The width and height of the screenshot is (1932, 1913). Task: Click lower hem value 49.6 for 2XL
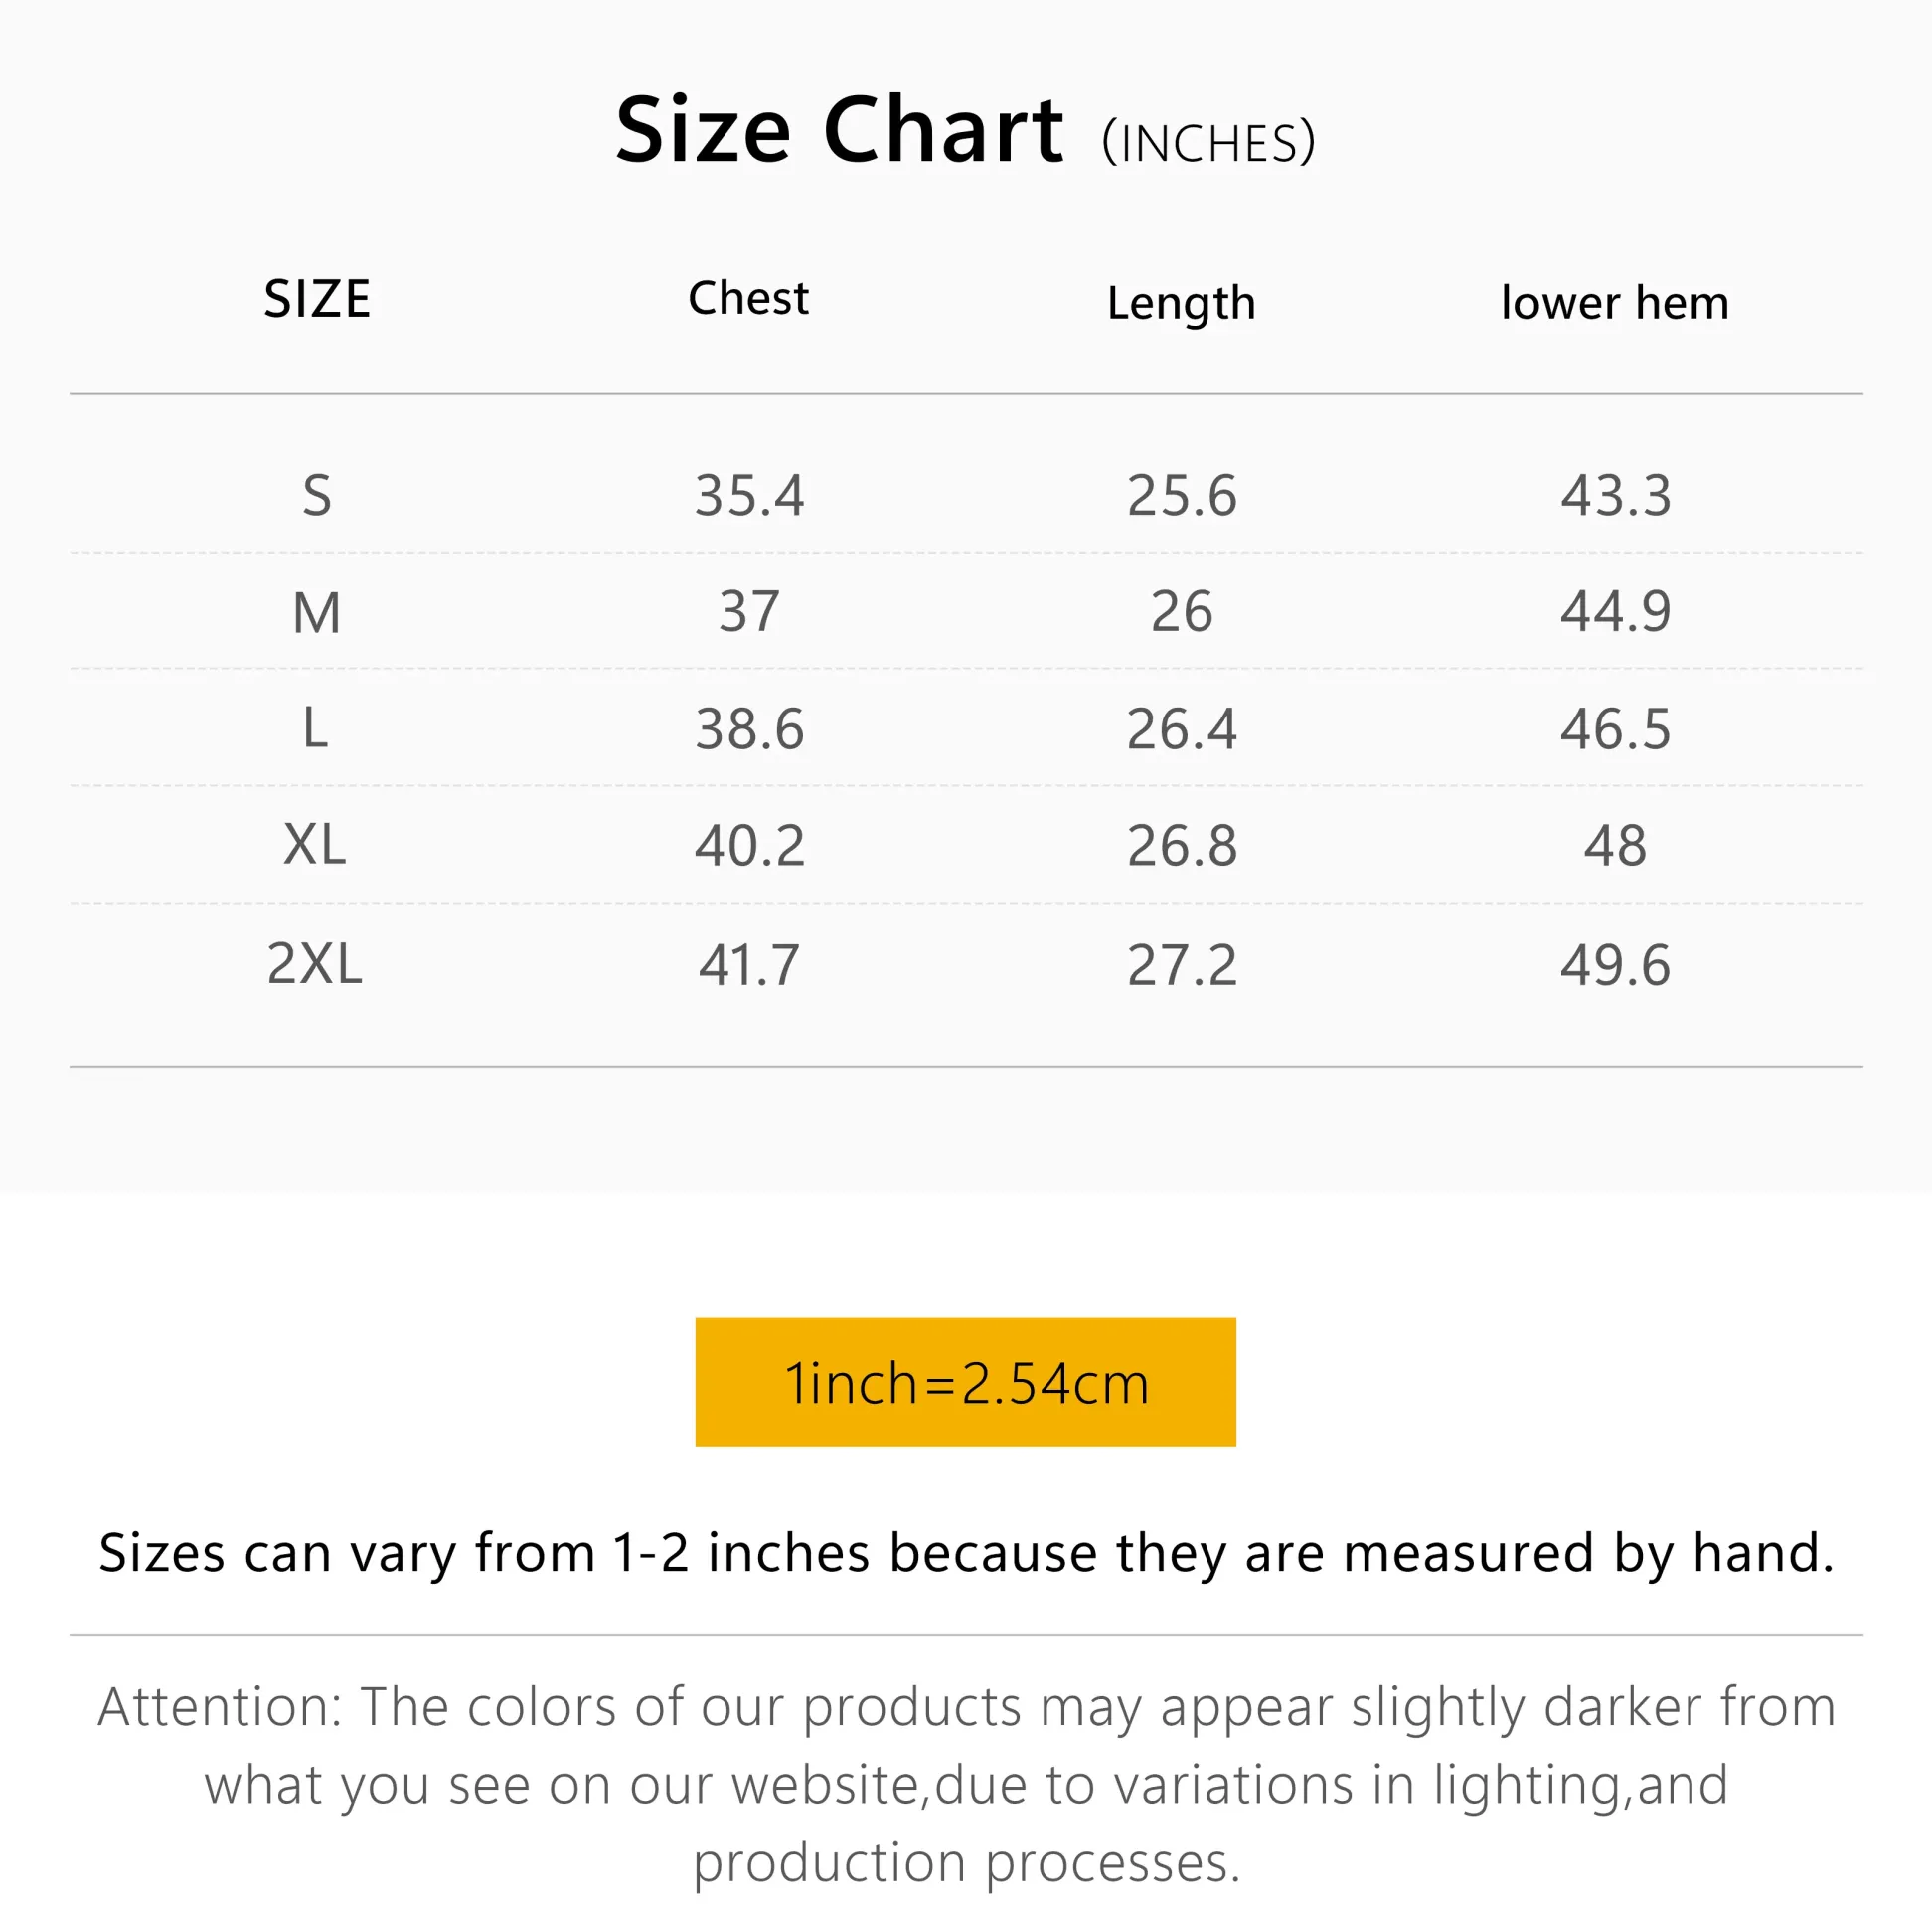[1615, 965]
